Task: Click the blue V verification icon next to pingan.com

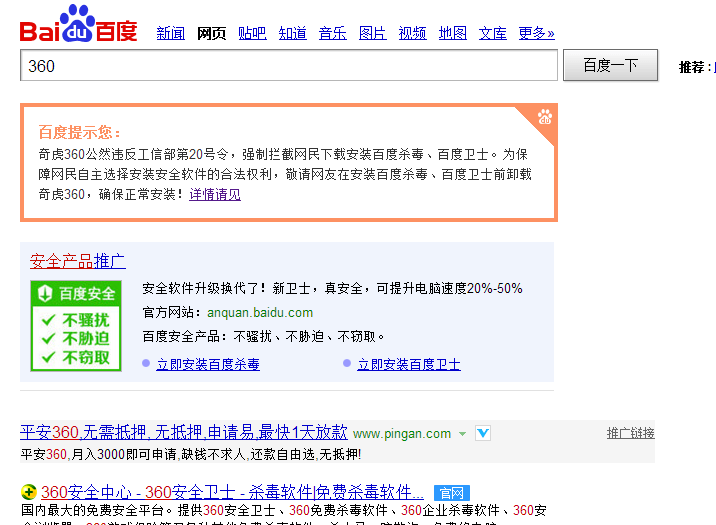Action: click(x=483, y=433)
